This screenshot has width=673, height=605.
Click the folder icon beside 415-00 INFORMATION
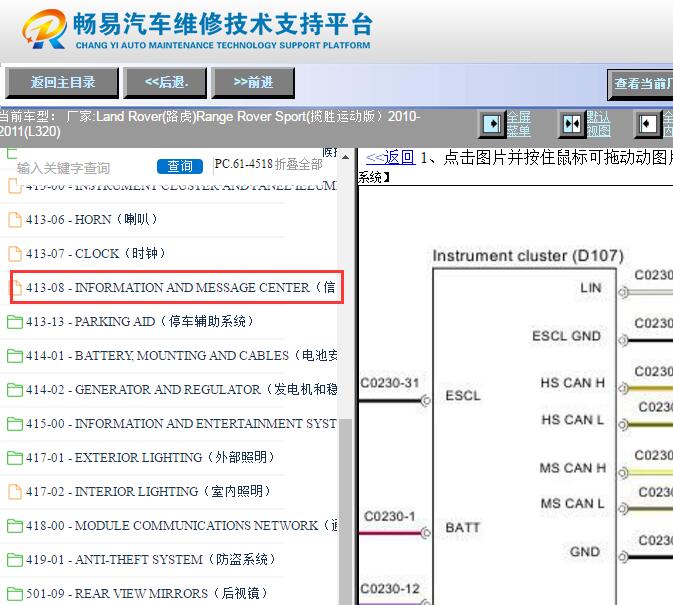(15, 424)
